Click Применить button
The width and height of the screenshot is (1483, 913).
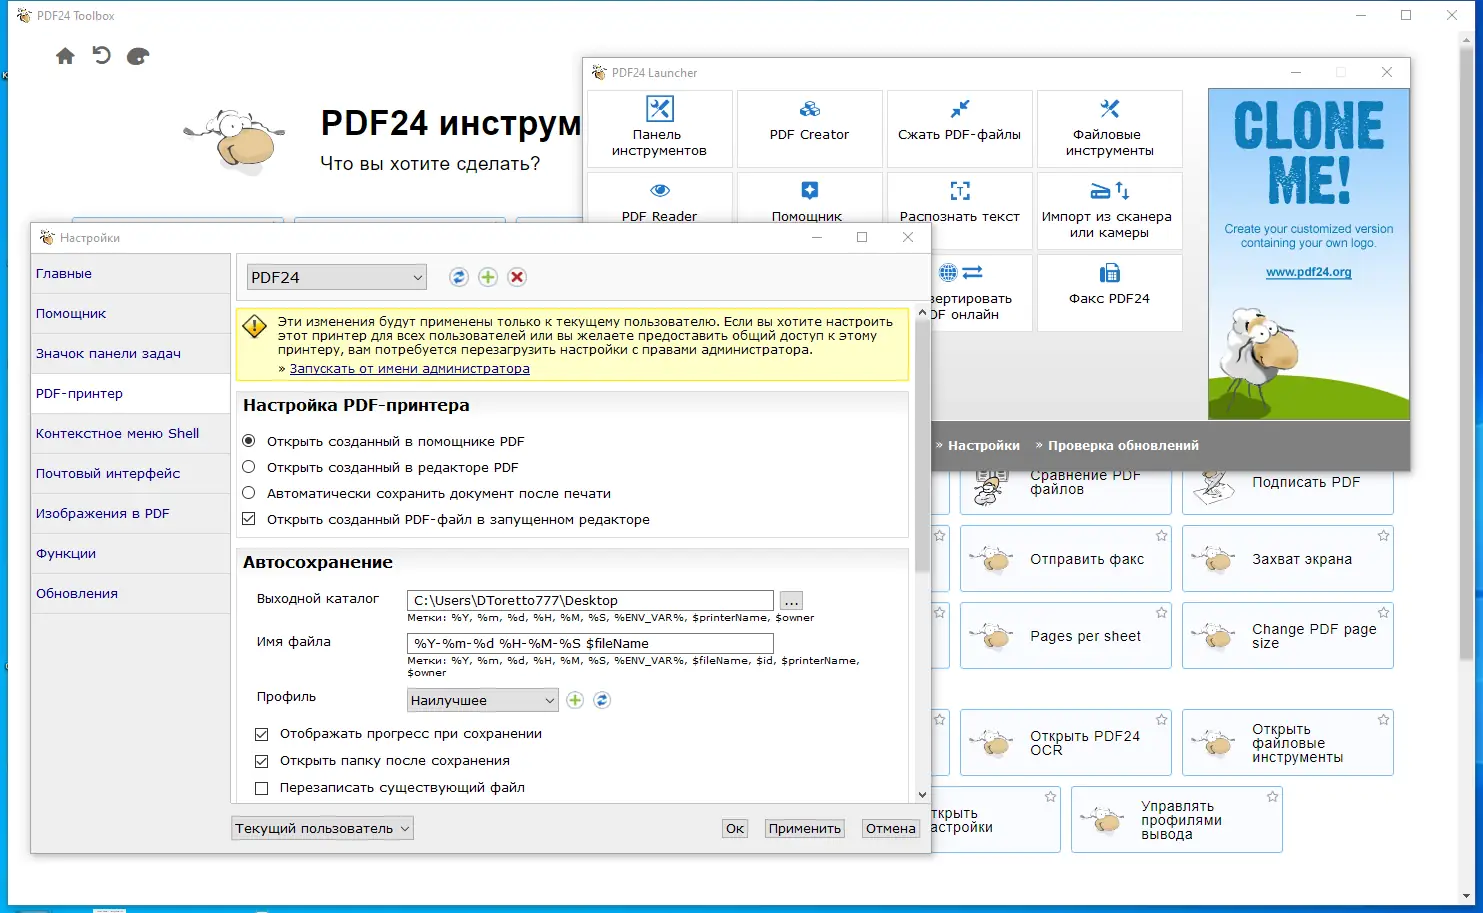point(805,828)
